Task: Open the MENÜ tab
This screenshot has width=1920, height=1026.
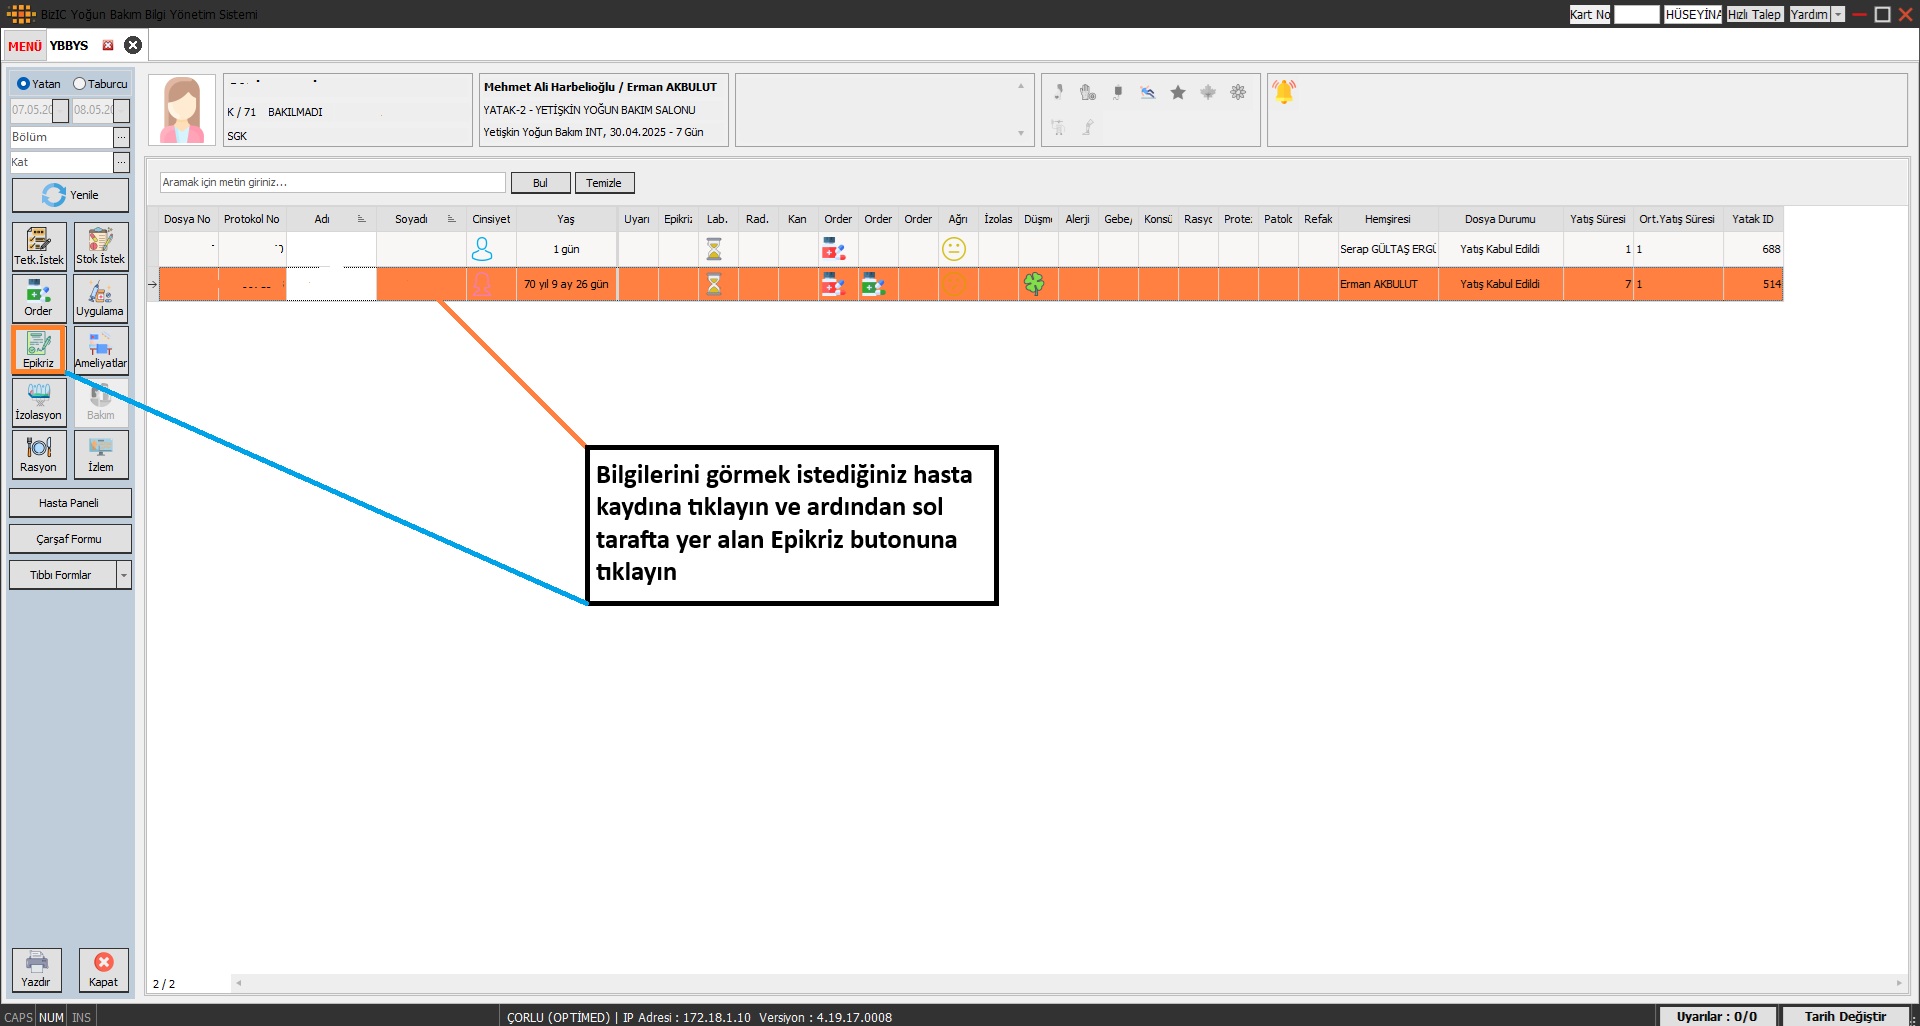Action: 25,46
